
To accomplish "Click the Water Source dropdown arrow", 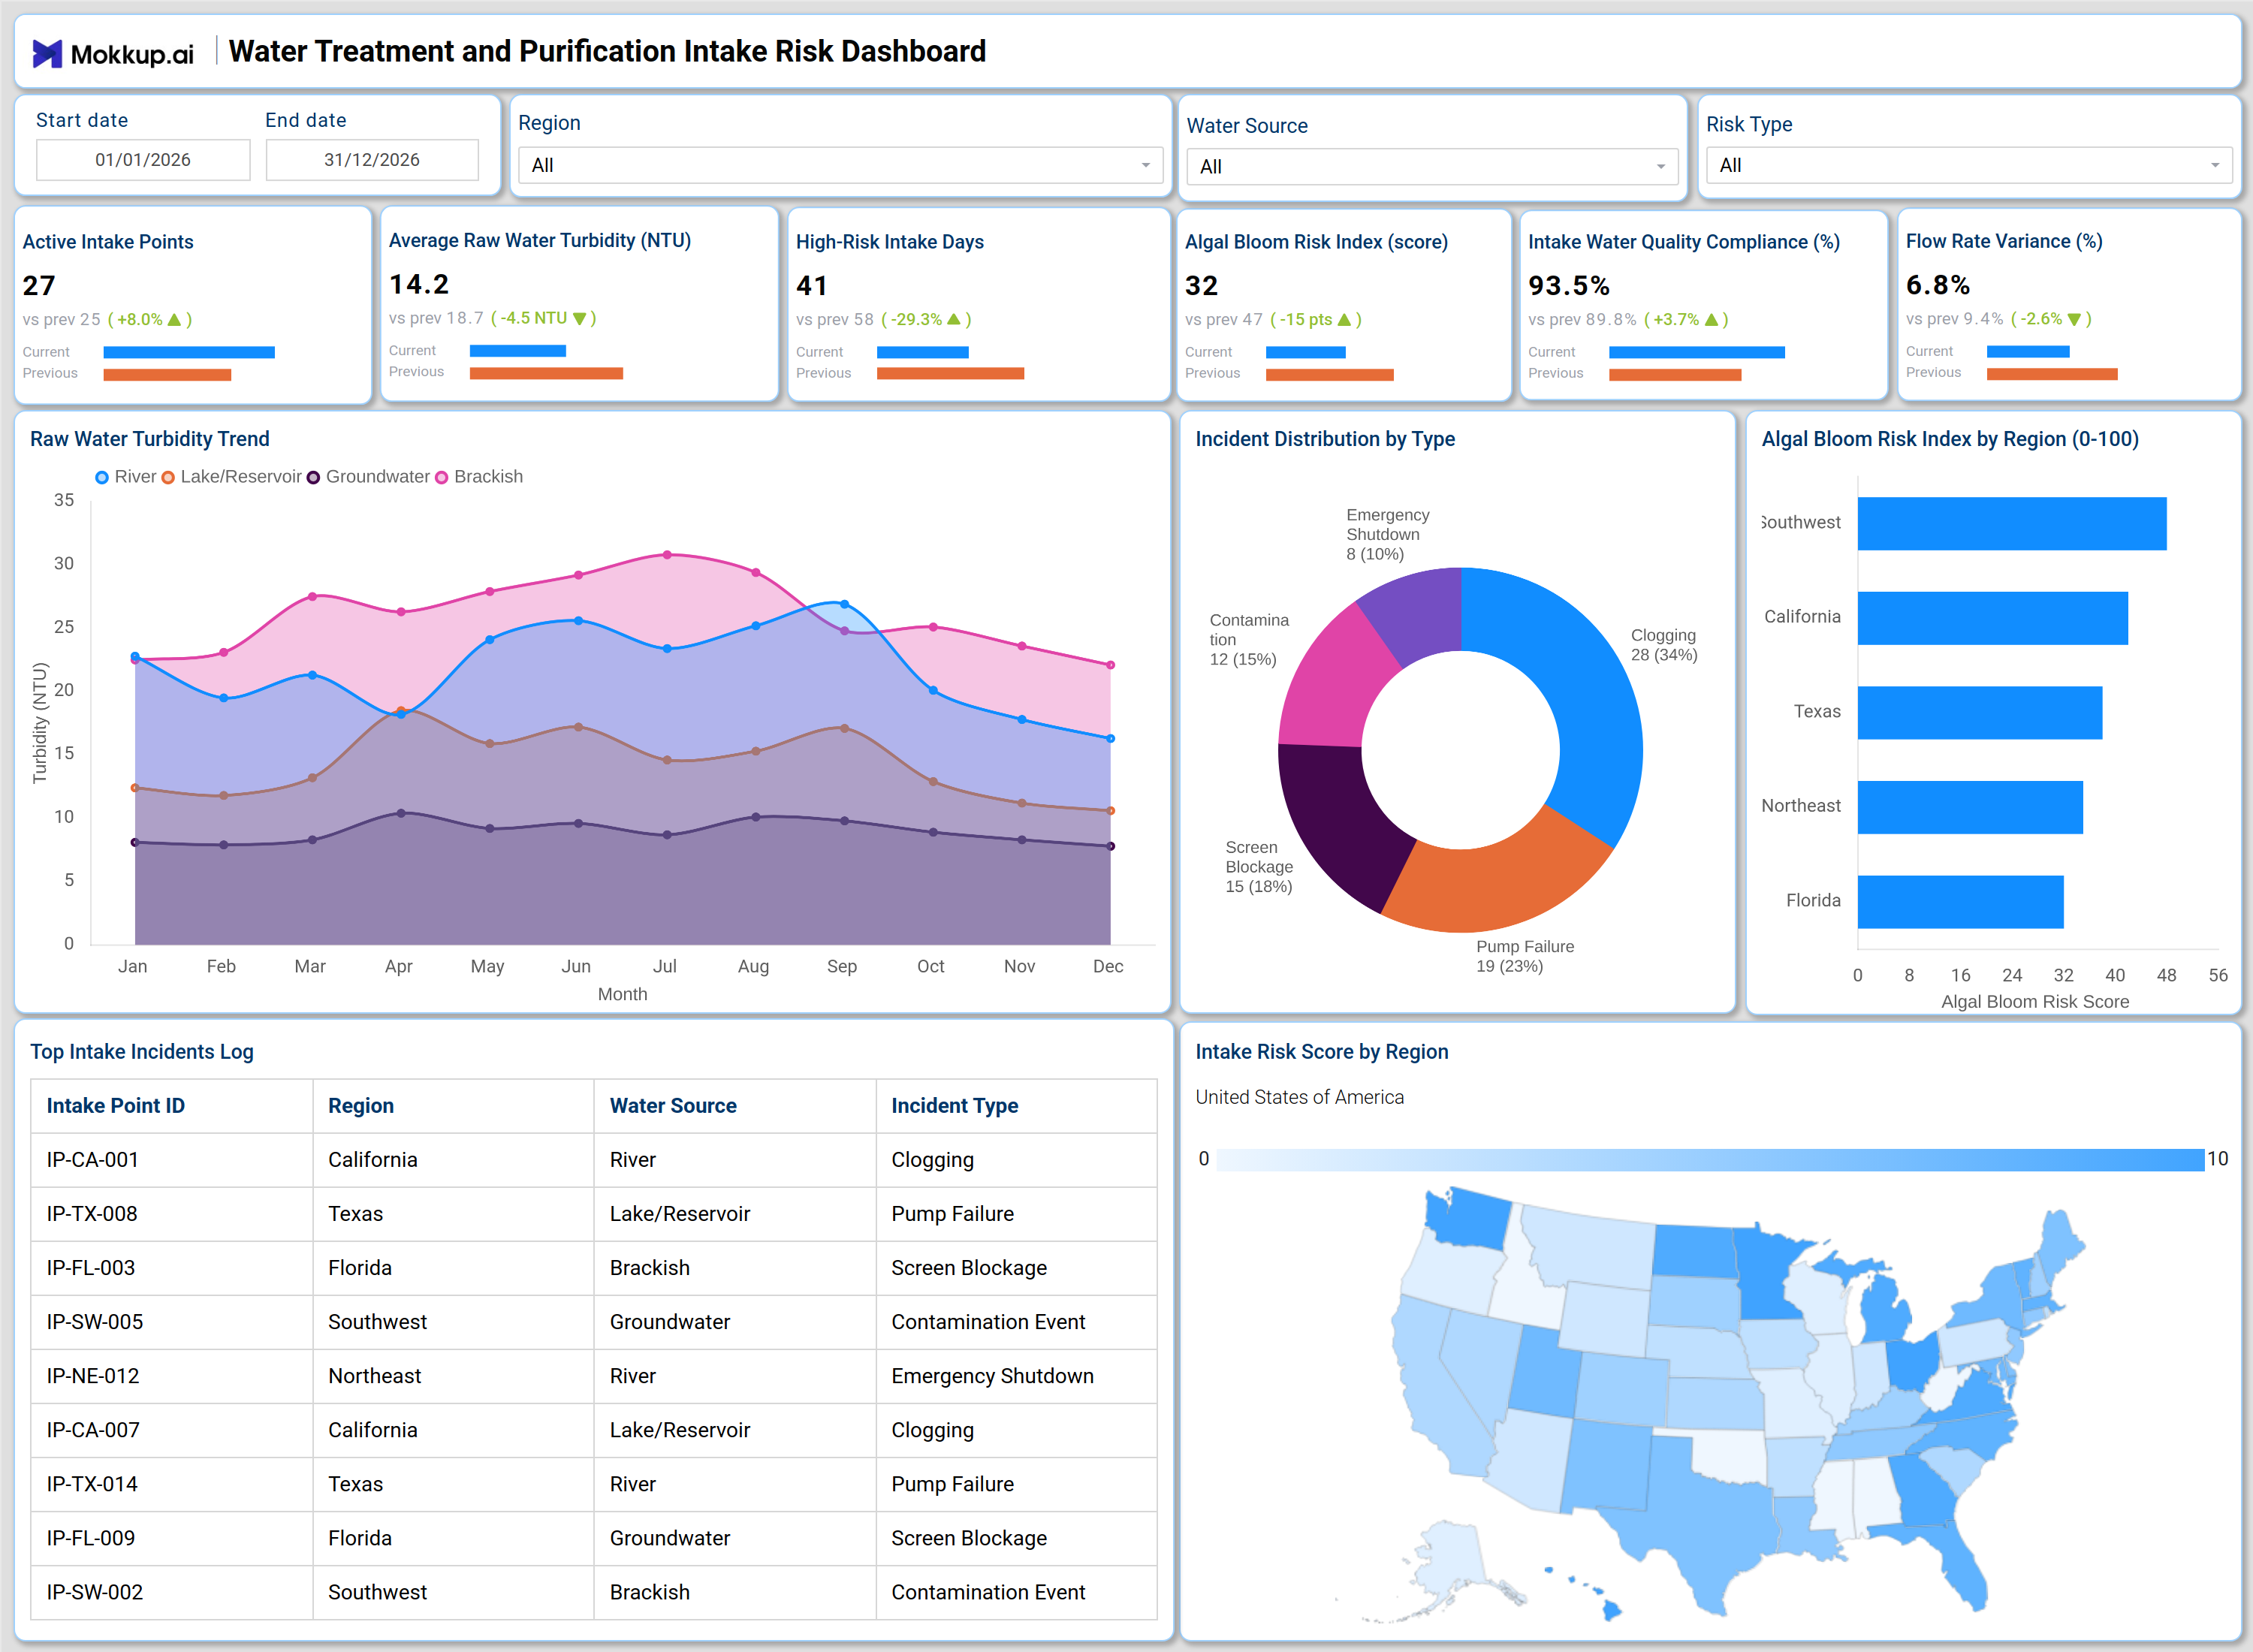I will click(x=1661, y=167).
